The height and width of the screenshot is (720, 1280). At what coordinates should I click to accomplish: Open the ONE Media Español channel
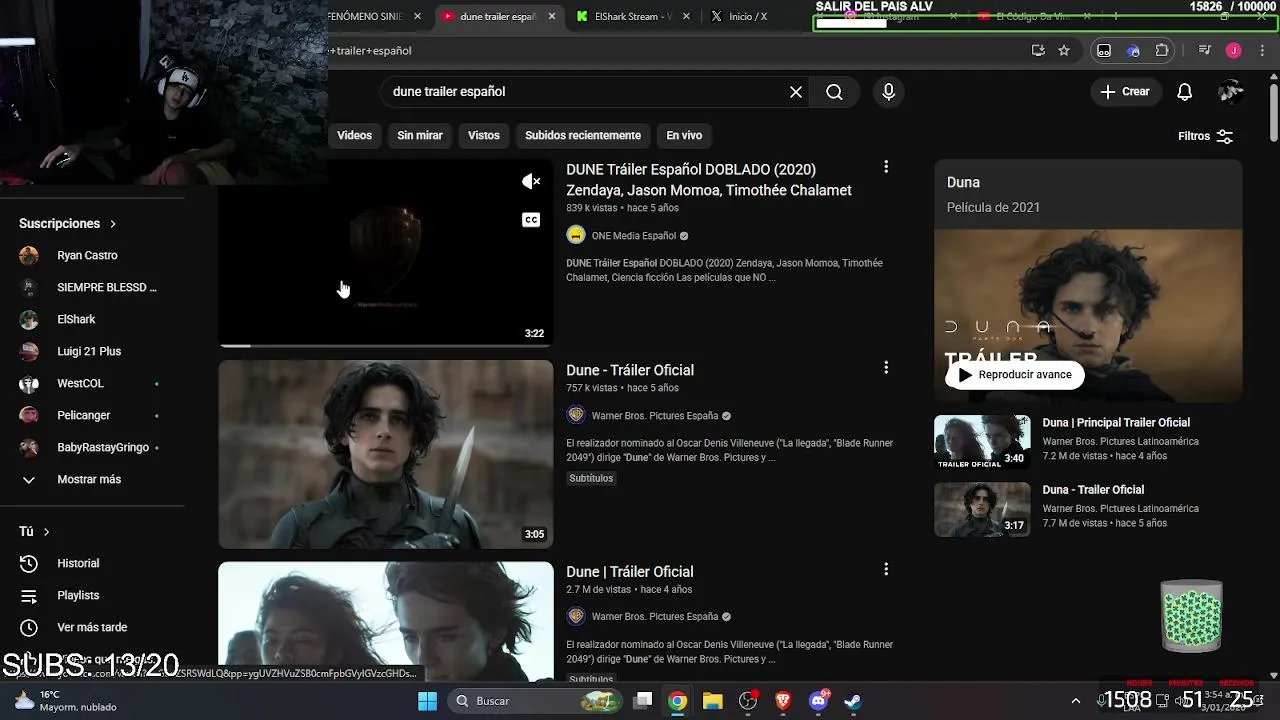coord(634,236)
